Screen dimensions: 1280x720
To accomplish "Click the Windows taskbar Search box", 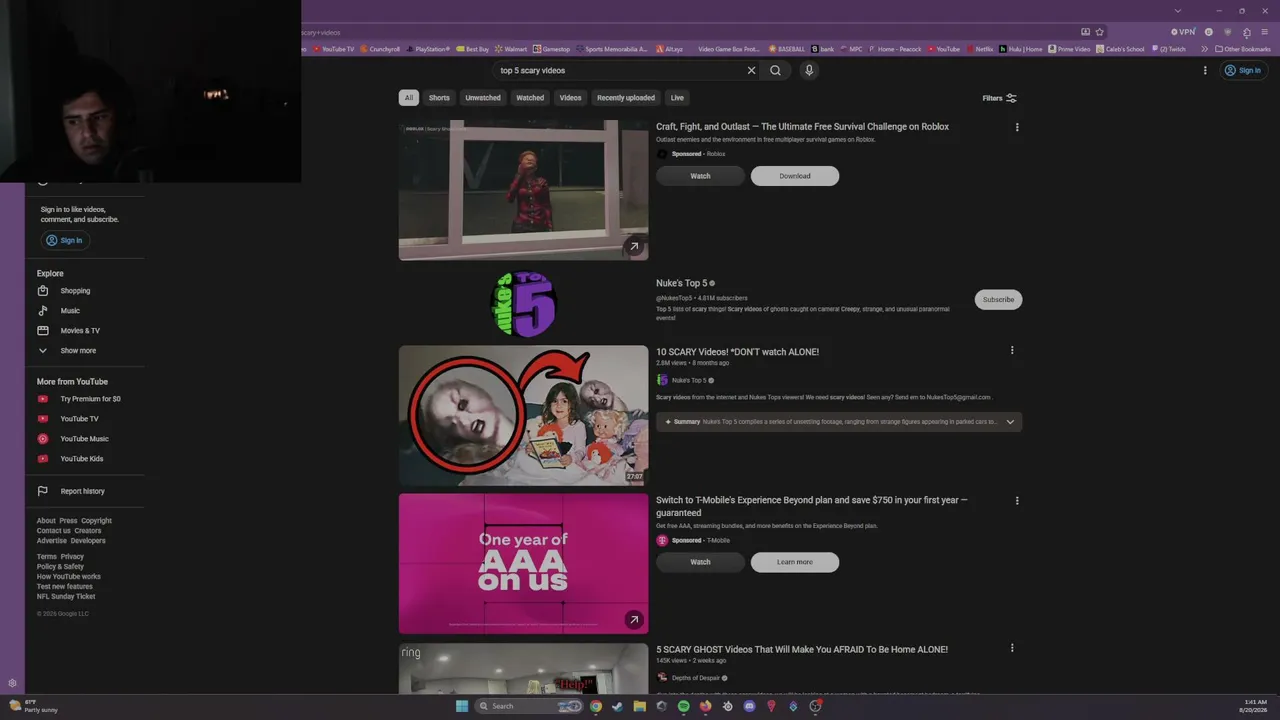I will (530, 706).
